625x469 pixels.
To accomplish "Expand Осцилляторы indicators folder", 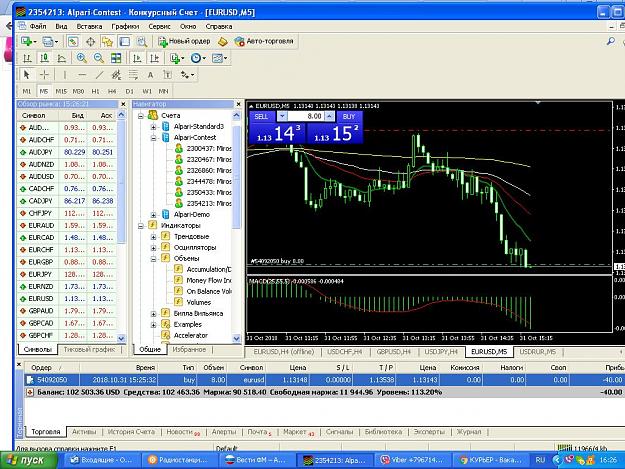I will coord(153,248).
